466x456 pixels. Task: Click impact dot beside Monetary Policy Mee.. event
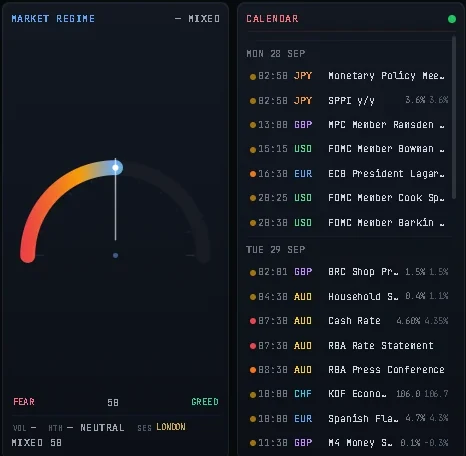253,77
